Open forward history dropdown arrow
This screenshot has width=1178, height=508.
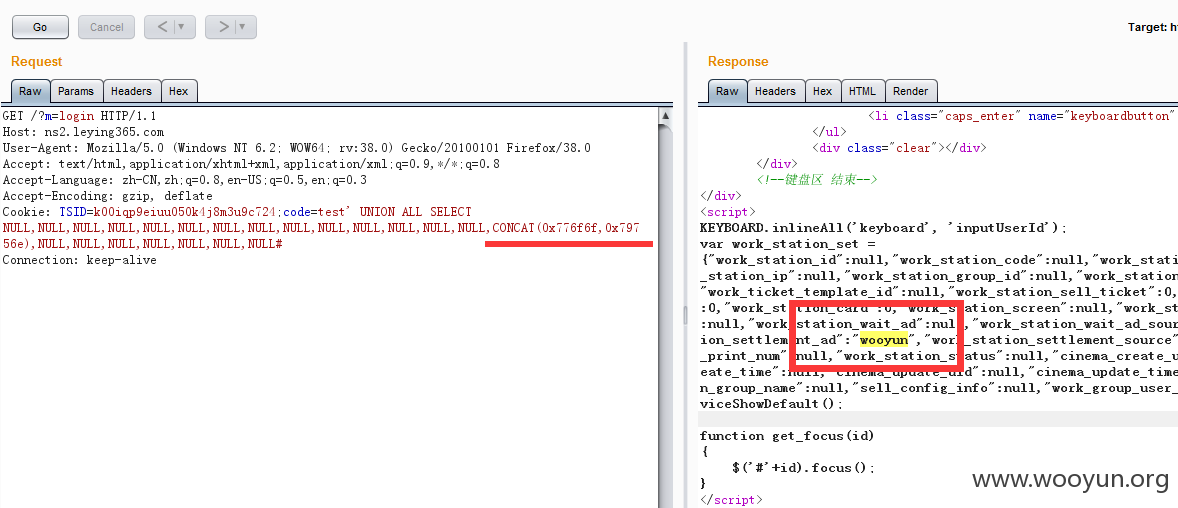pos(245,27)
